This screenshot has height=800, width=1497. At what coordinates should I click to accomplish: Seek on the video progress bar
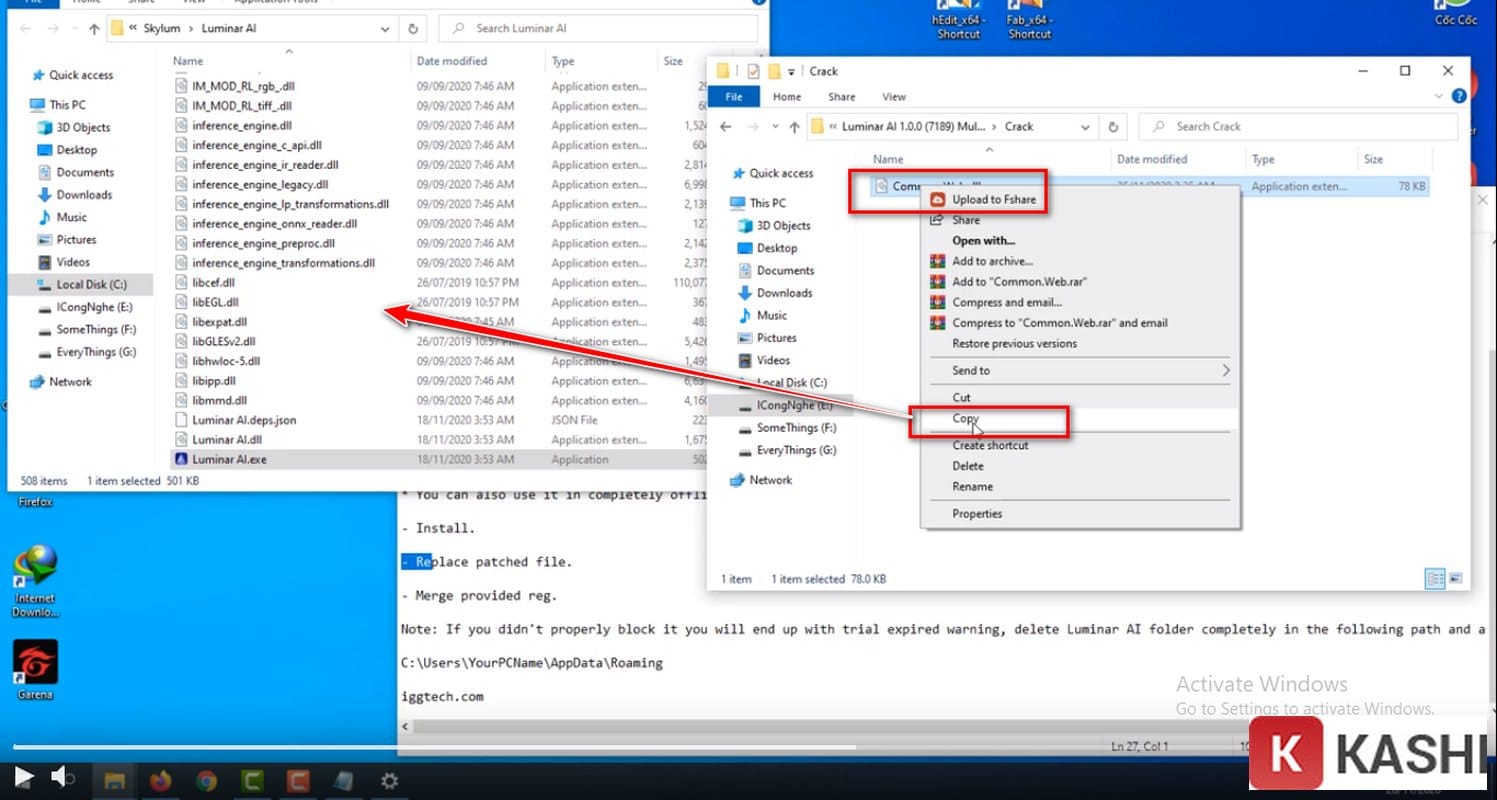pos(748,747)
